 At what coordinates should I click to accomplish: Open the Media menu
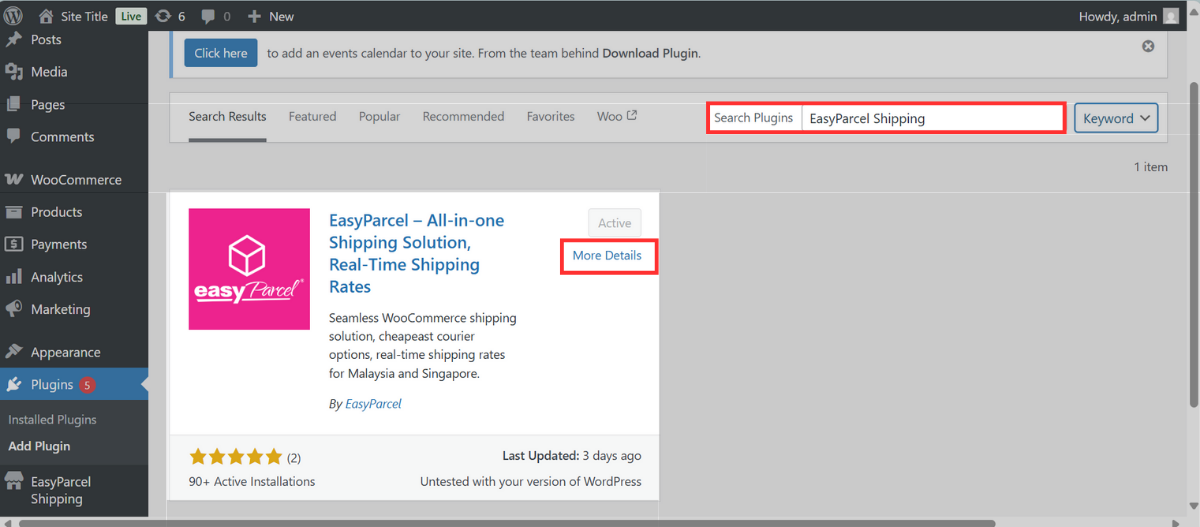[49, 72]
